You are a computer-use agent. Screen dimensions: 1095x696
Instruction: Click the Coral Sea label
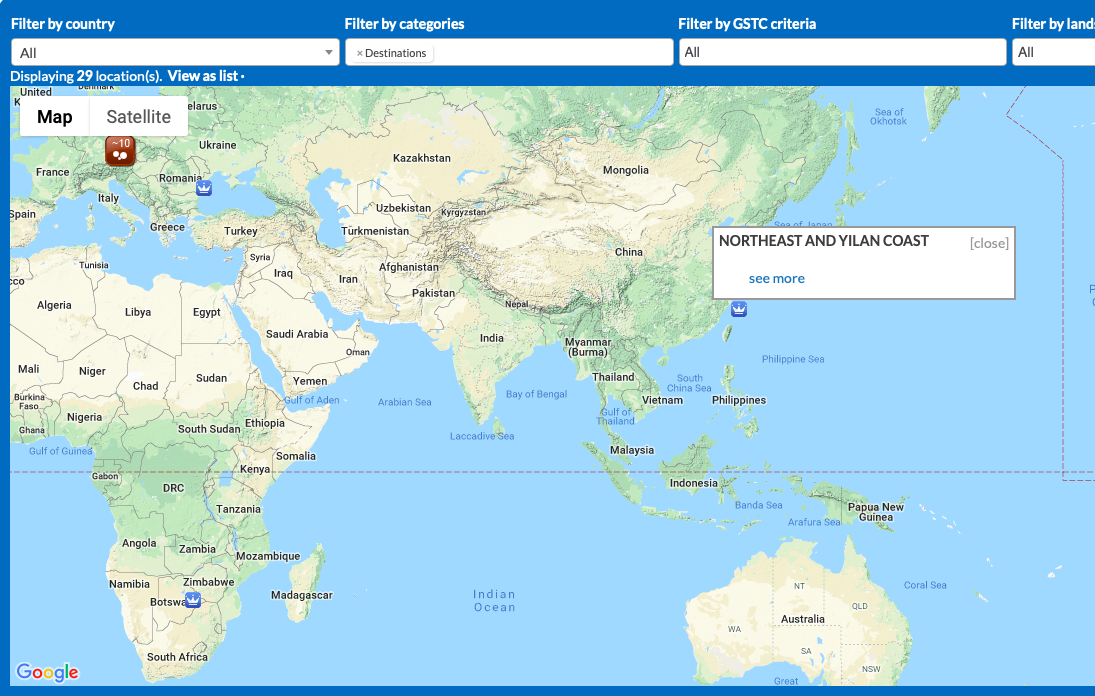point(925,585)
